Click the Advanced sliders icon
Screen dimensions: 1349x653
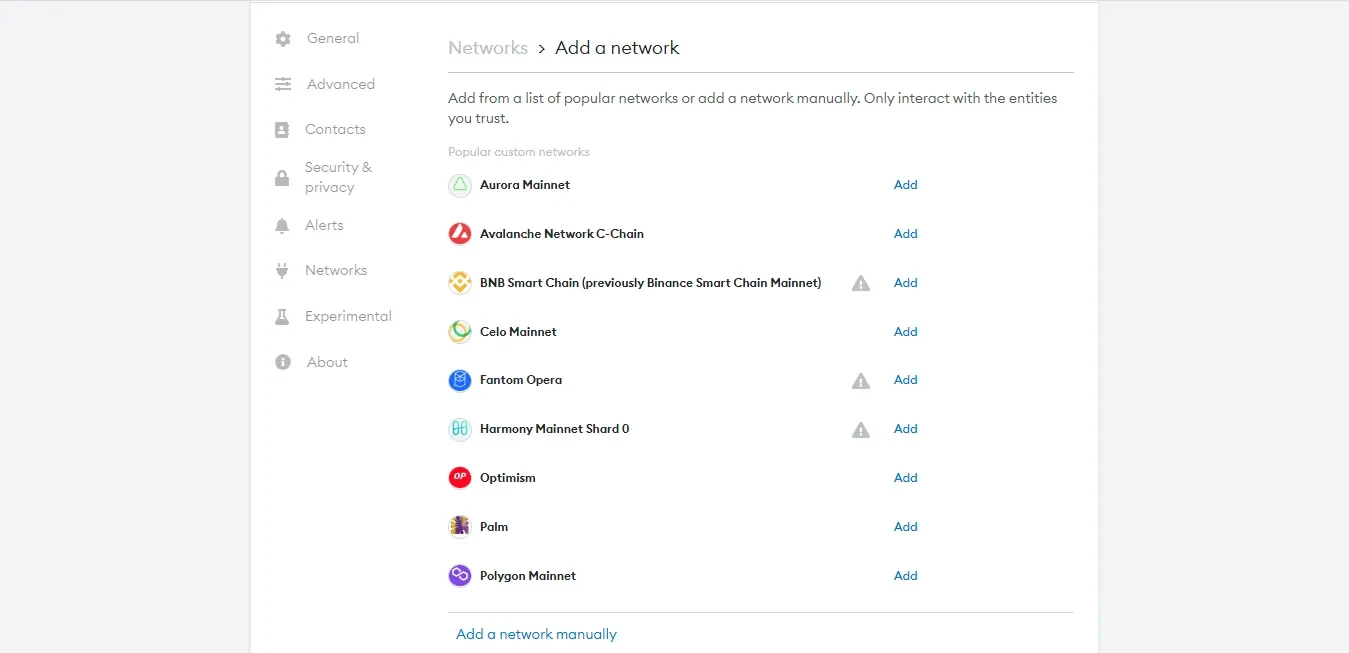[x=283, y=84]
